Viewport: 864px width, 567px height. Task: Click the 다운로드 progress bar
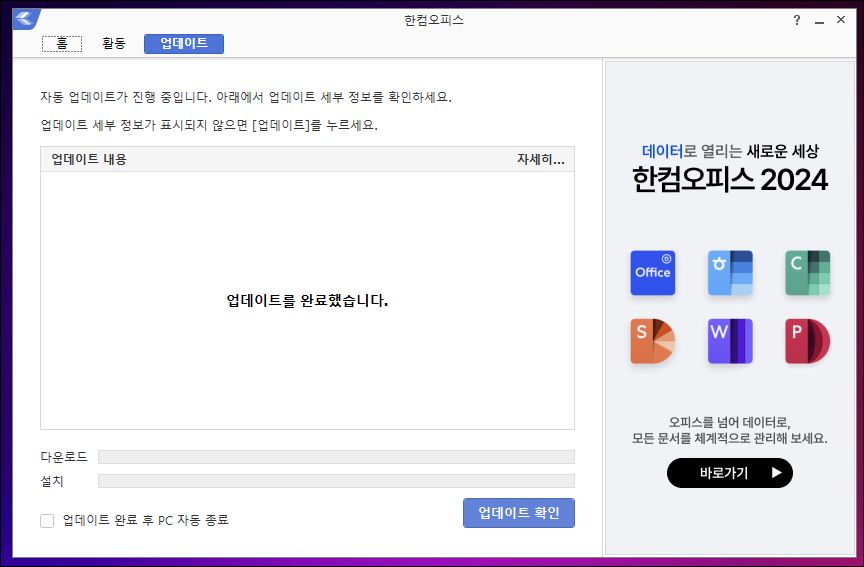point(336,457)
